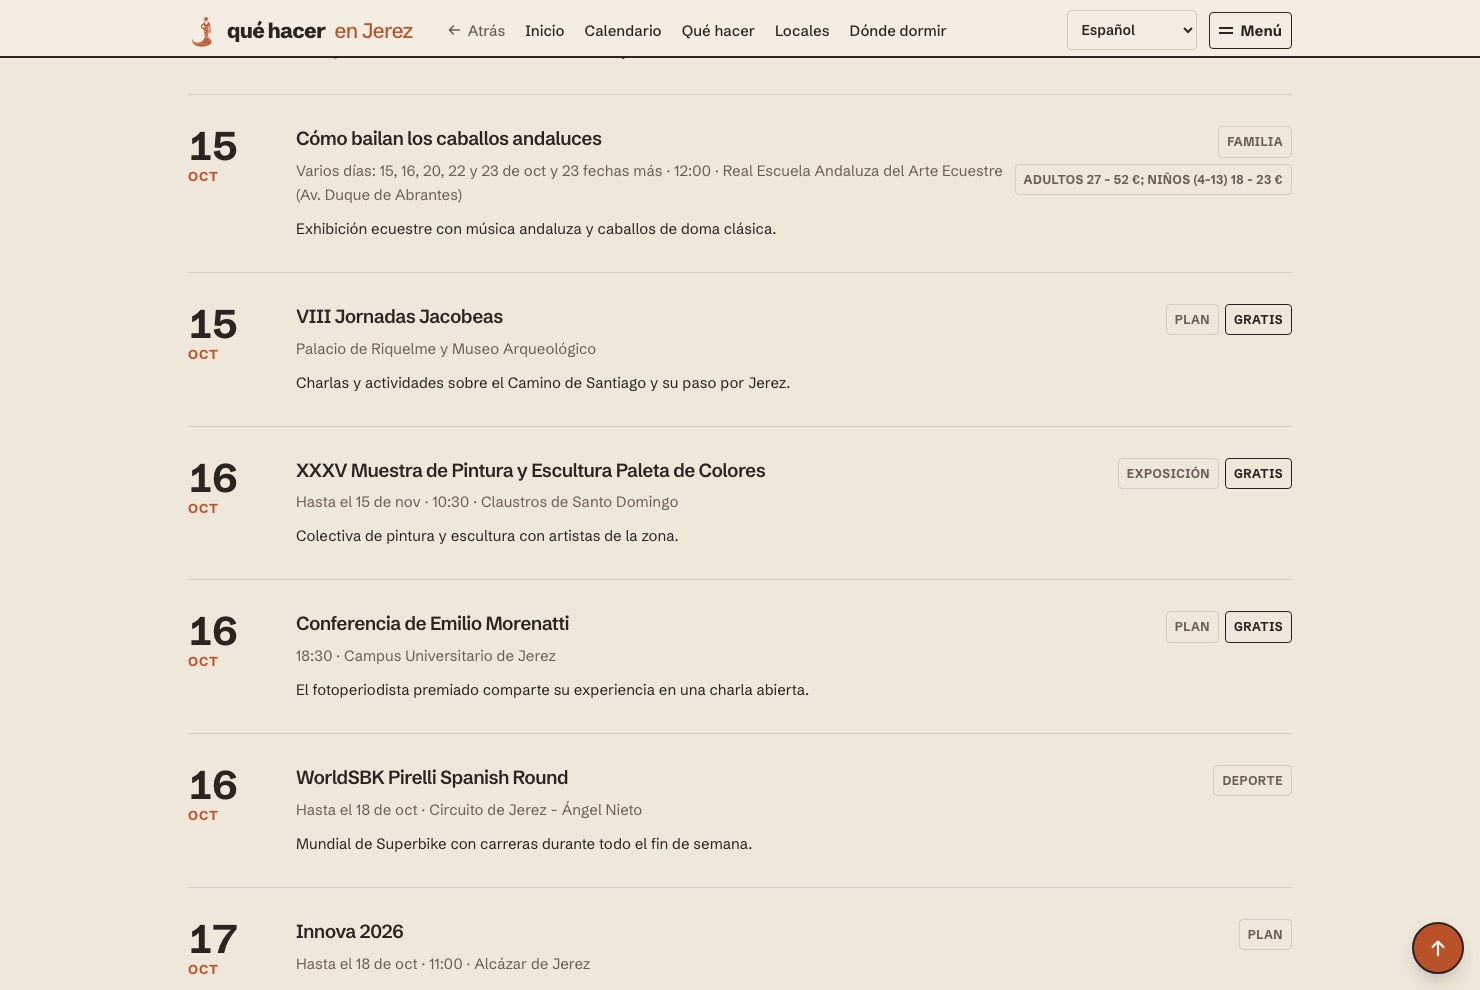Open the Locales nav item
This screenshot has width=1480, height=990.
pos(802,31)
